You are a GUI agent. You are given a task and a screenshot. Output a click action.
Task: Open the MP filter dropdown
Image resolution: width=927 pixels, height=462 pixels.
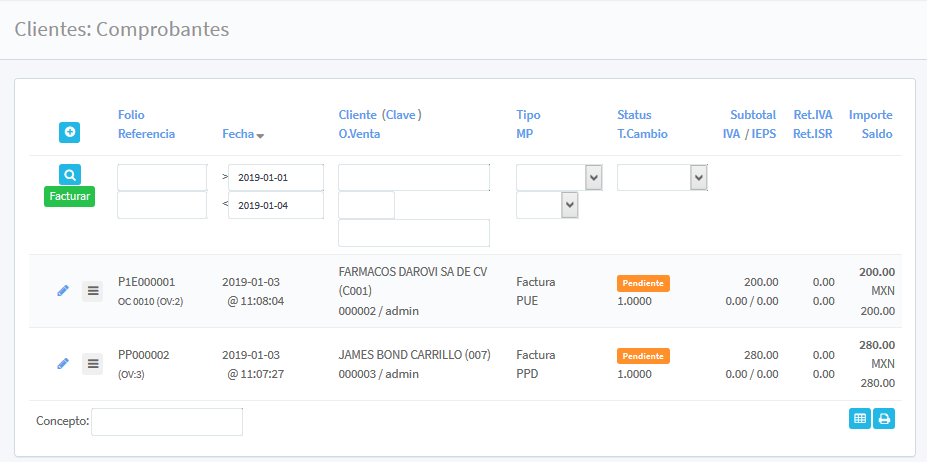547,205
